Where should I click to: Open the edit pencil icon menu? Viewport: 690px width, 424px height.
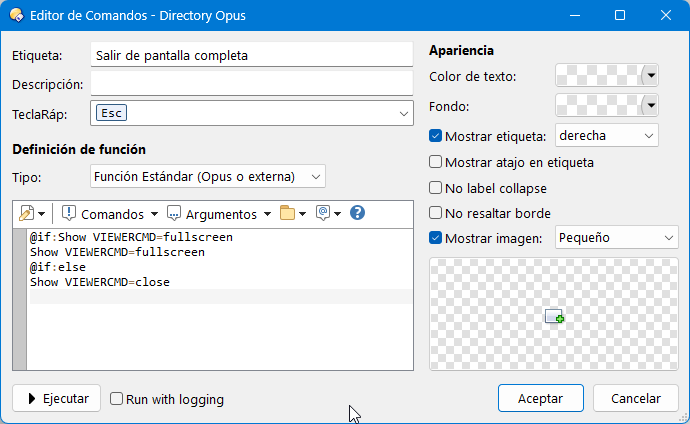click(x=32, y=214)
